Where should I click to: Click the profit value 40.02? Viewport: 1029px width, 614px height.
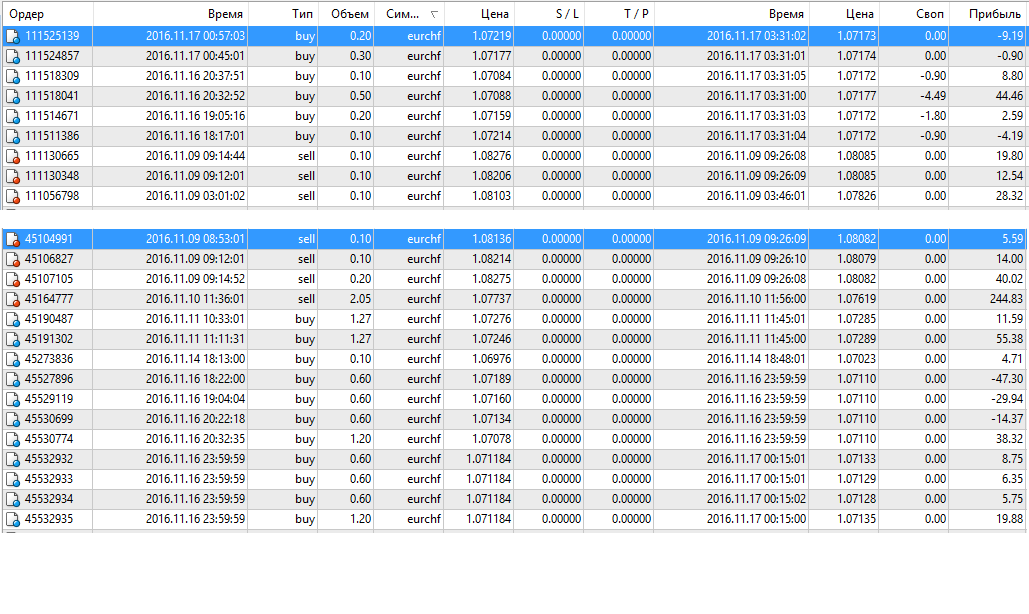click(x=1009, y=279)
